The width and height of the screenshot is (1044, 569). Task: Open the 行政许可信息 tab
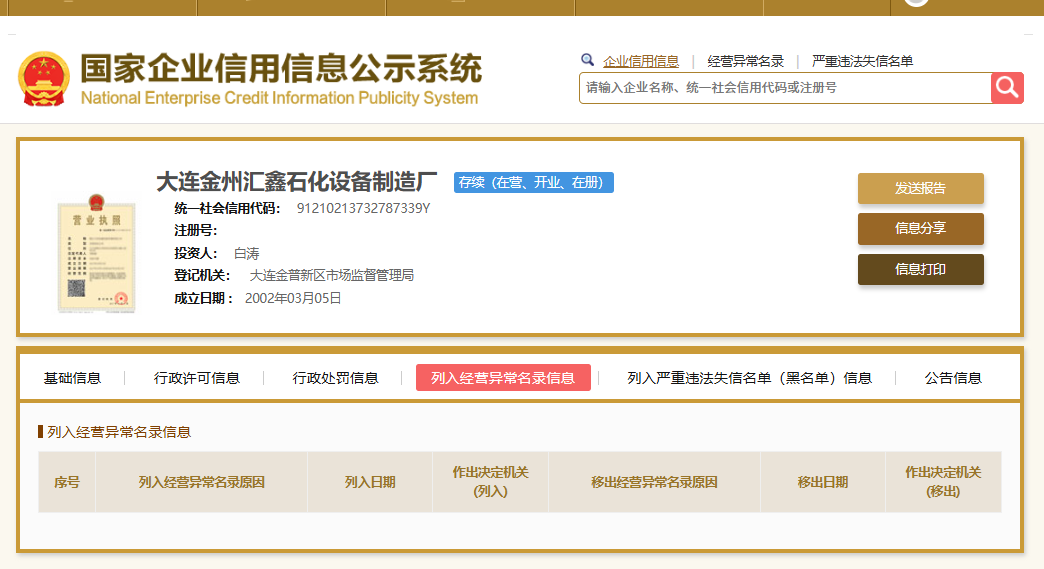(x=197, y=378)
